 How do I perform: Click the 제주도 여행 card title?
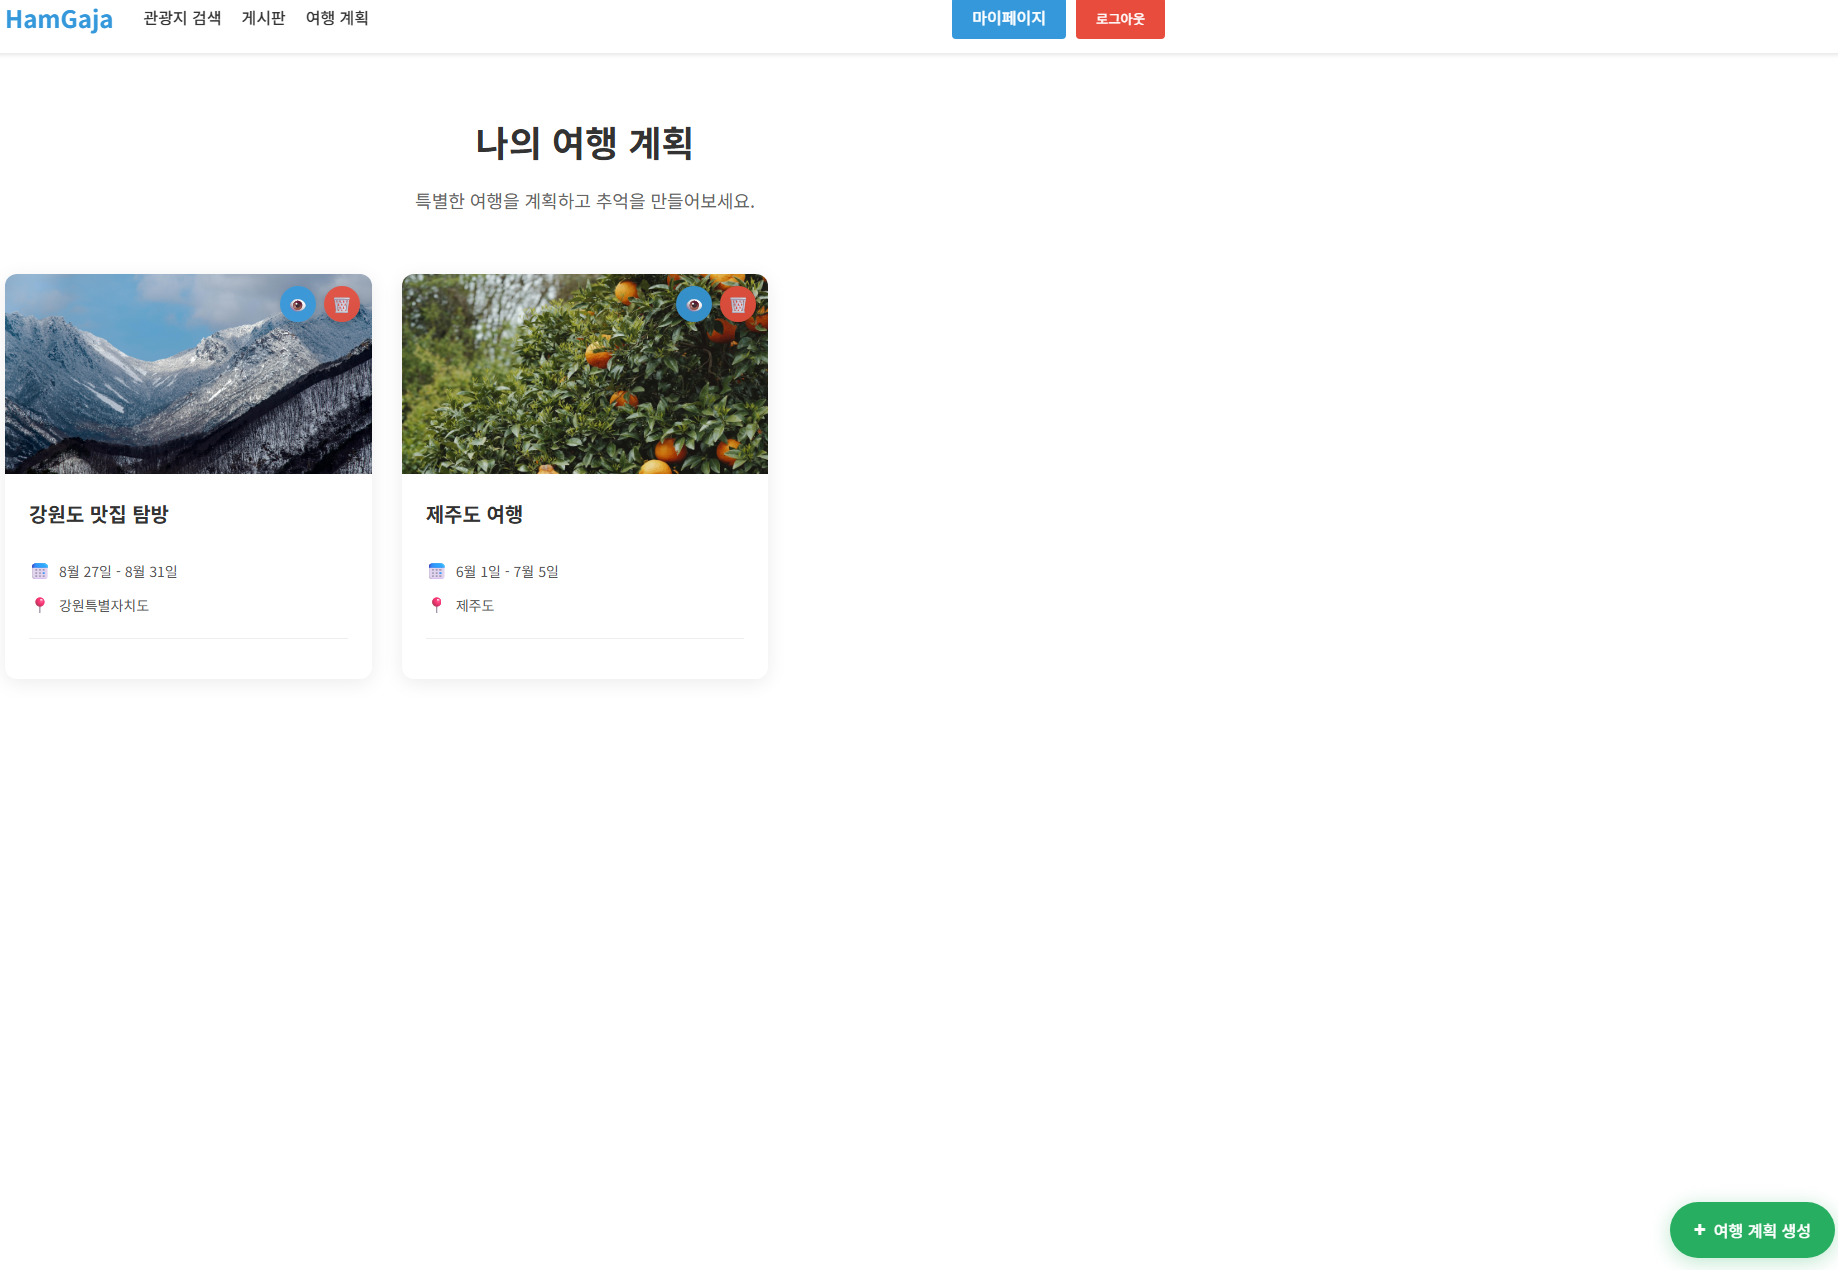click(x=474, y=514)
